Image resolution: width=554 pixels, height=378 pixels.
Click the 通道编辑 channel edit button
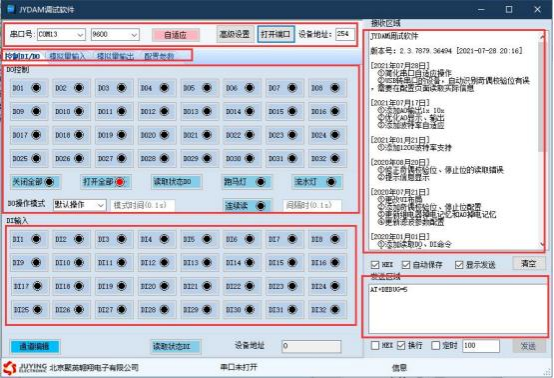[x=35, y=347]
